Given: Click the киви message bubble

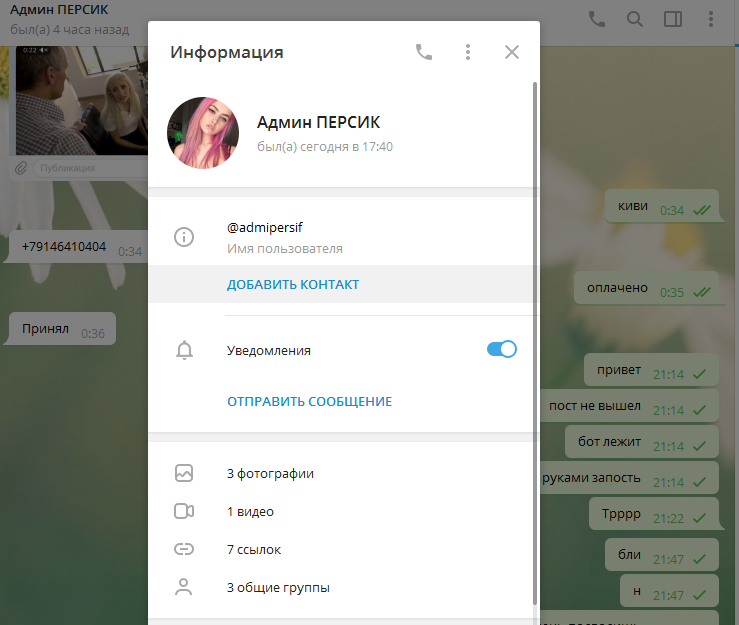Looking at the screenshot, I should point(663,206).
